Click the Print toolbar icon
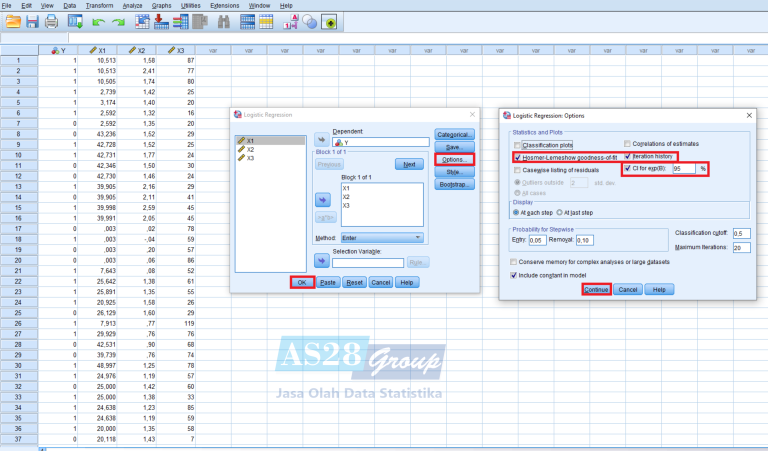768x451 pixels. (52, 21)
